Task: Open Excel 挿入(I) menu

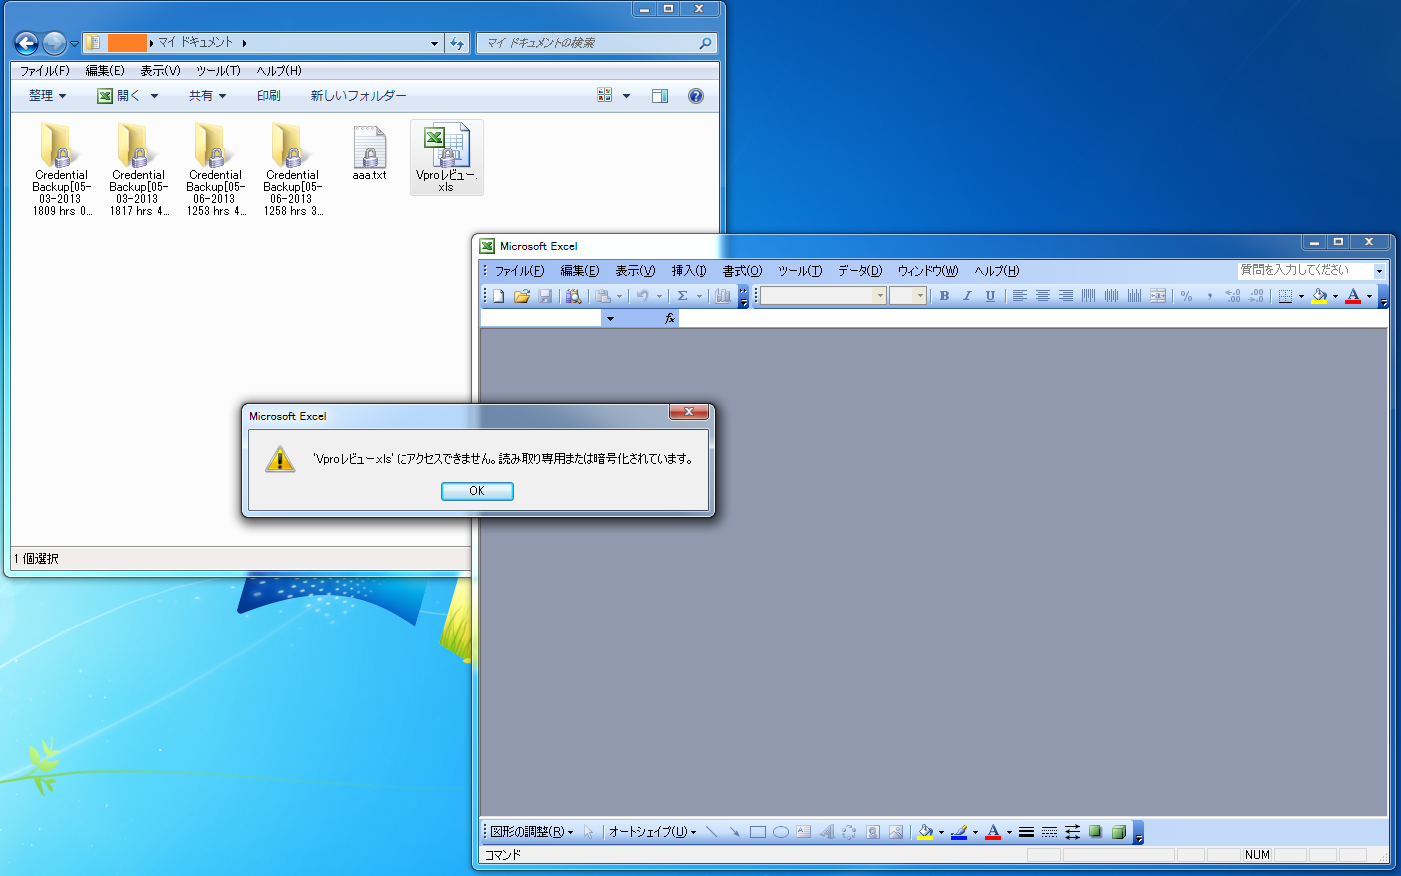Action: click(689, 271)
